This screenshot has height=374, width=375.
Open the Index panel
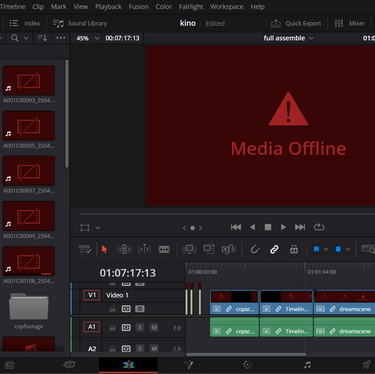pos(25,23)
